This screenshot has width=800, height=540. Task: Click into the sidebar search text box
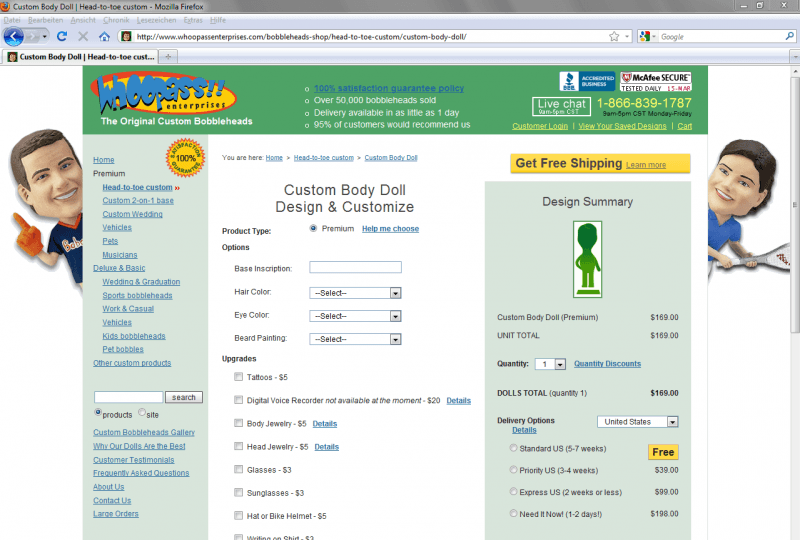[x=129, y=397]
